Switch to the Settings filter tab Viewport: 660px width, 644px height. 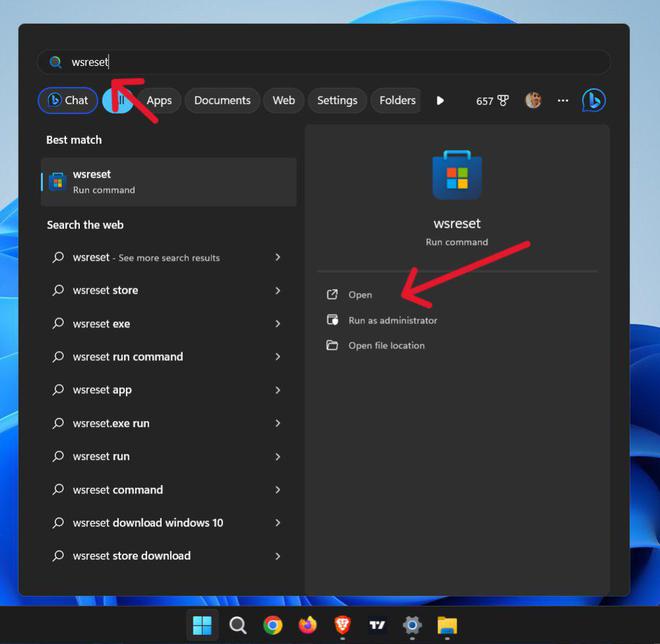[x=337, y=101]
